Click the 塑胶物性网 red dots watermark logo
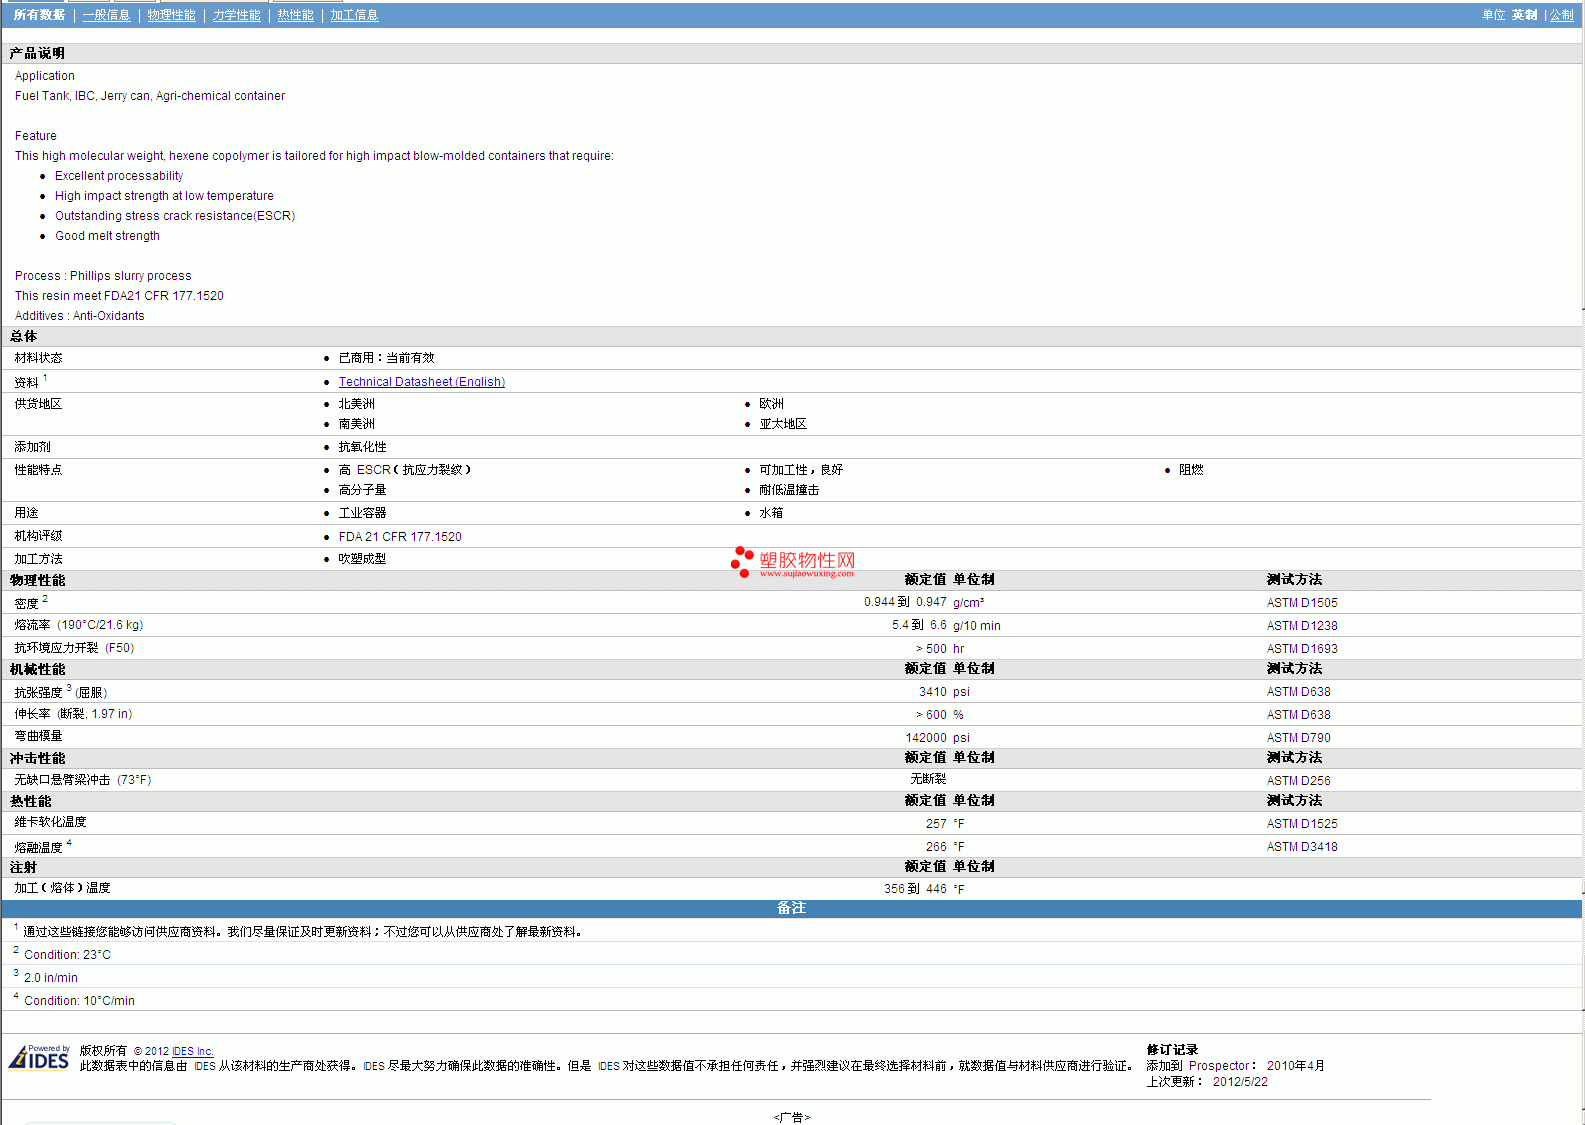Viewport: 1585px width, 1125px height. pyautogui.click(x=741, y=562)
